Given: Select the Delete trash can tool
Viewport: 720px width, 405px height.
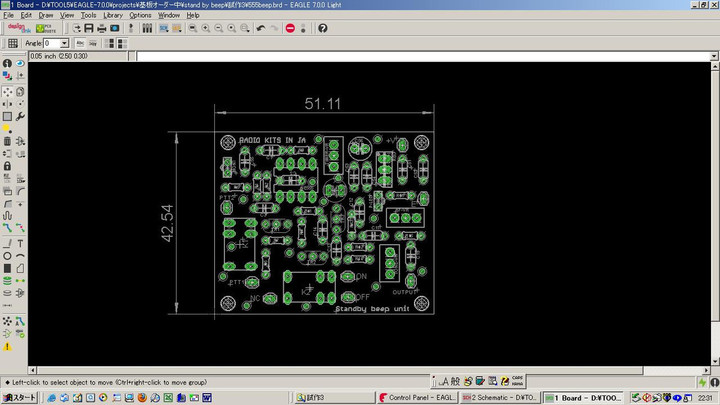Looking at the screenshot, I should pyautogui.click(x=7, y=141).
